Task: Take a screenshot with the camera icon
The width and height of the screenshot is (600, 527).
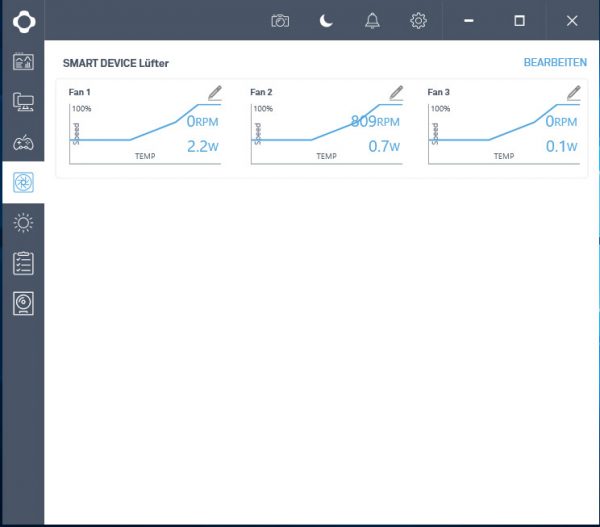Action: [280, 21]
